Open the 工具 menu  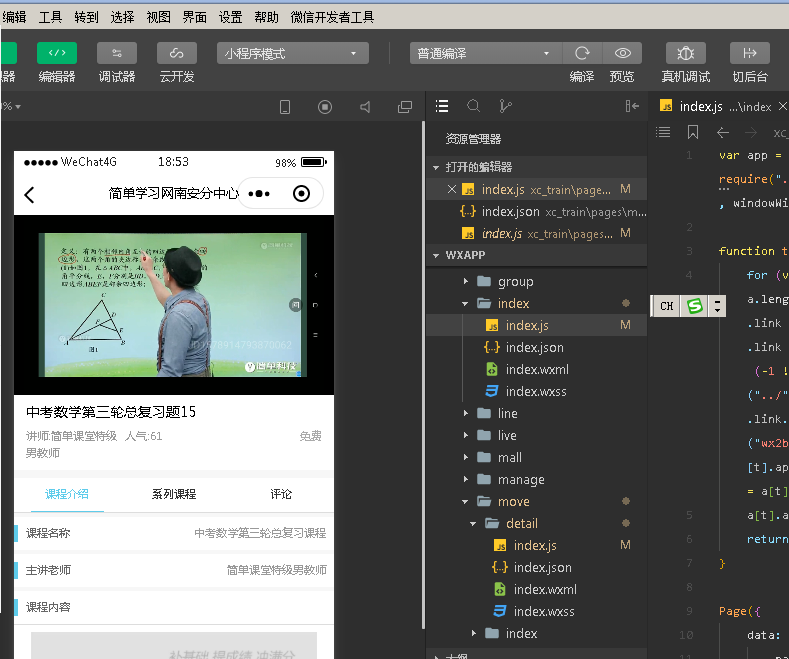(x=50, y=17)
